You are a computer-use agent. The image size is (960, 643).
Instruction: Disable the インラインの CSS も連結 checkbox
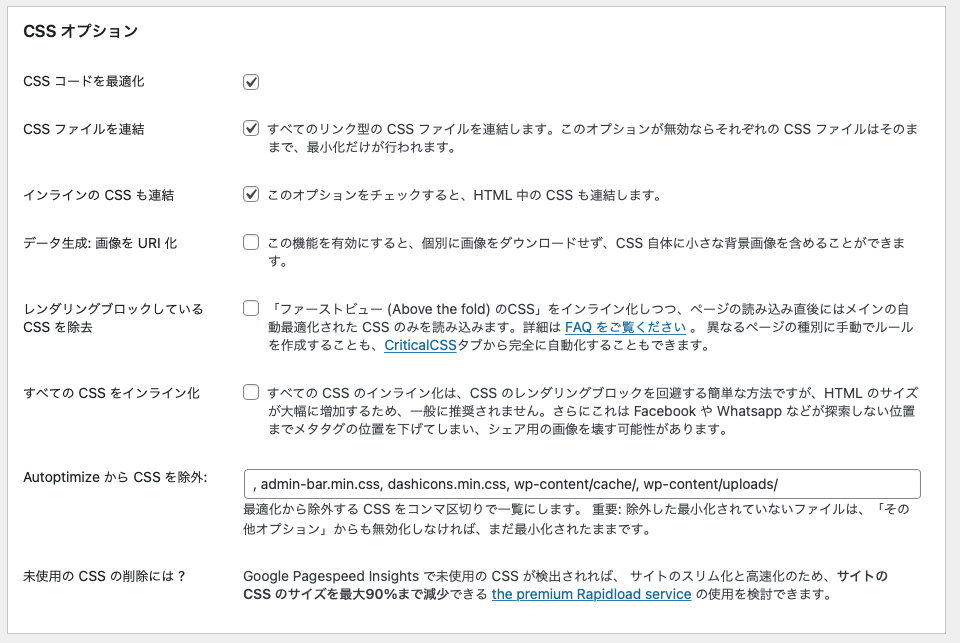251,195
